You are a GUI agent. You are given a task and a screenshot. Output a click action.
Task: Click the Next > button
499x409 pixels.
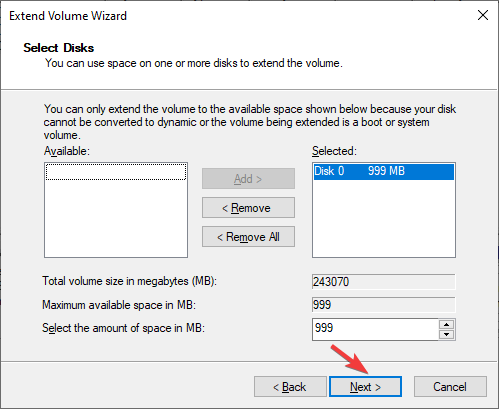[x=365, y=387]
